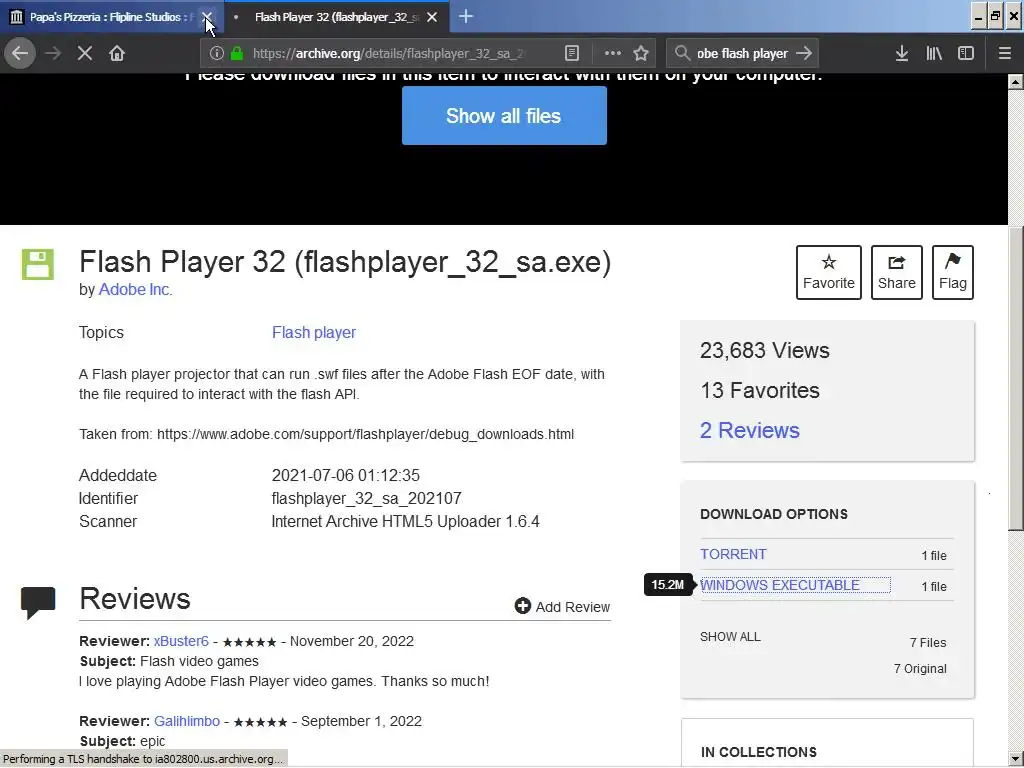Click the 7 Files text
Image resolution: width=1024 pixels, height=768 pixels.
(928, 643)
